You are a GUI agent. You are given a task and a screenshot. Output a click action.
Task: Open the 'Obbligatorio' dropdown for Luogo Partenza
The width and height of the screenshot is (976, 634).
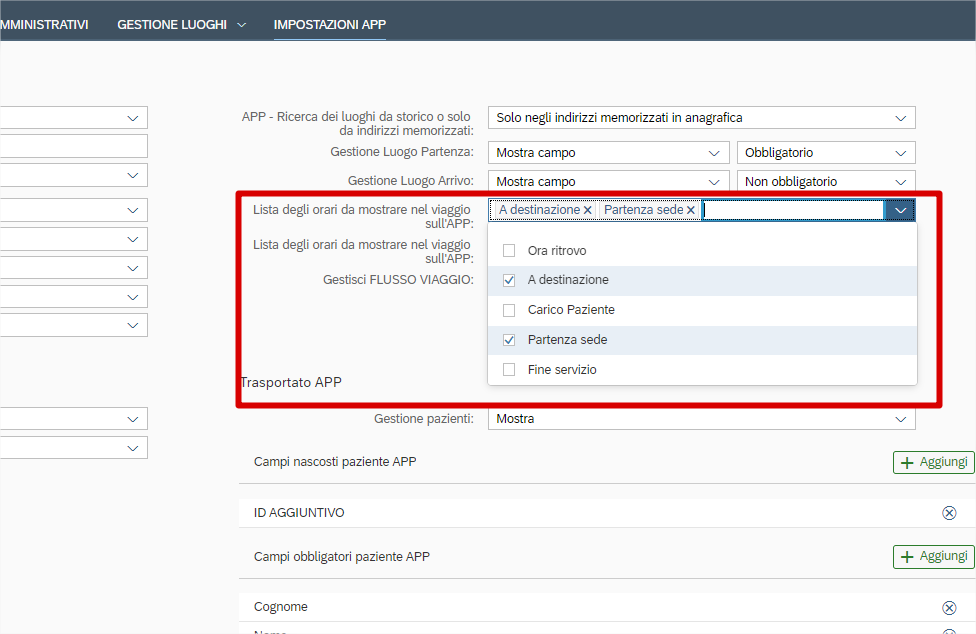coord(825,153)
